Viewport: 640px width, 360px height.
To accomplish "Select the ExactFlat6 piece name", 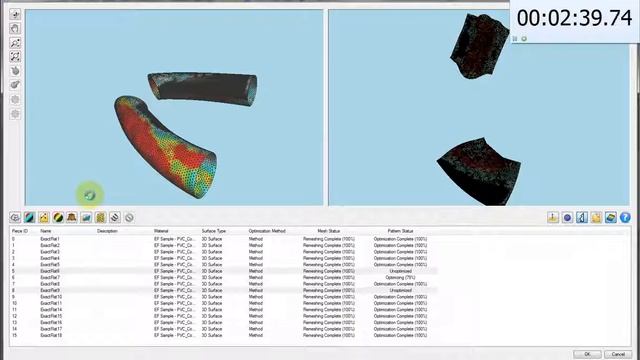I will pos(50,271).
